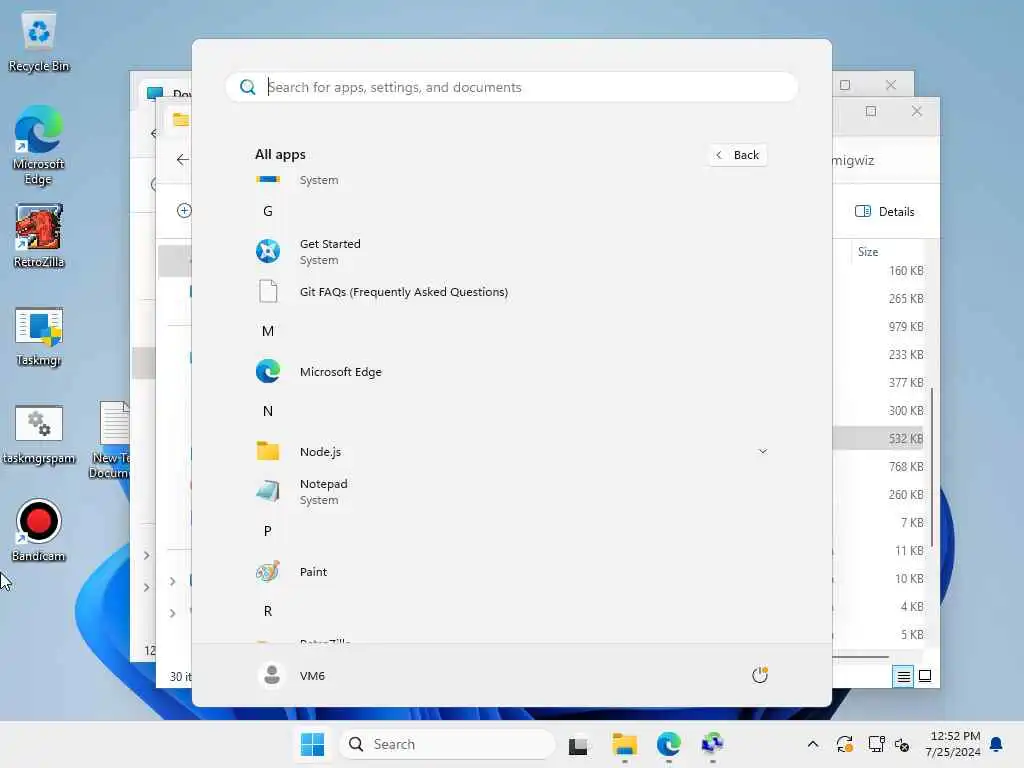Expand the Node.js folder chevron
Screen dimensions: 1024x768
[x=762, y=451]
